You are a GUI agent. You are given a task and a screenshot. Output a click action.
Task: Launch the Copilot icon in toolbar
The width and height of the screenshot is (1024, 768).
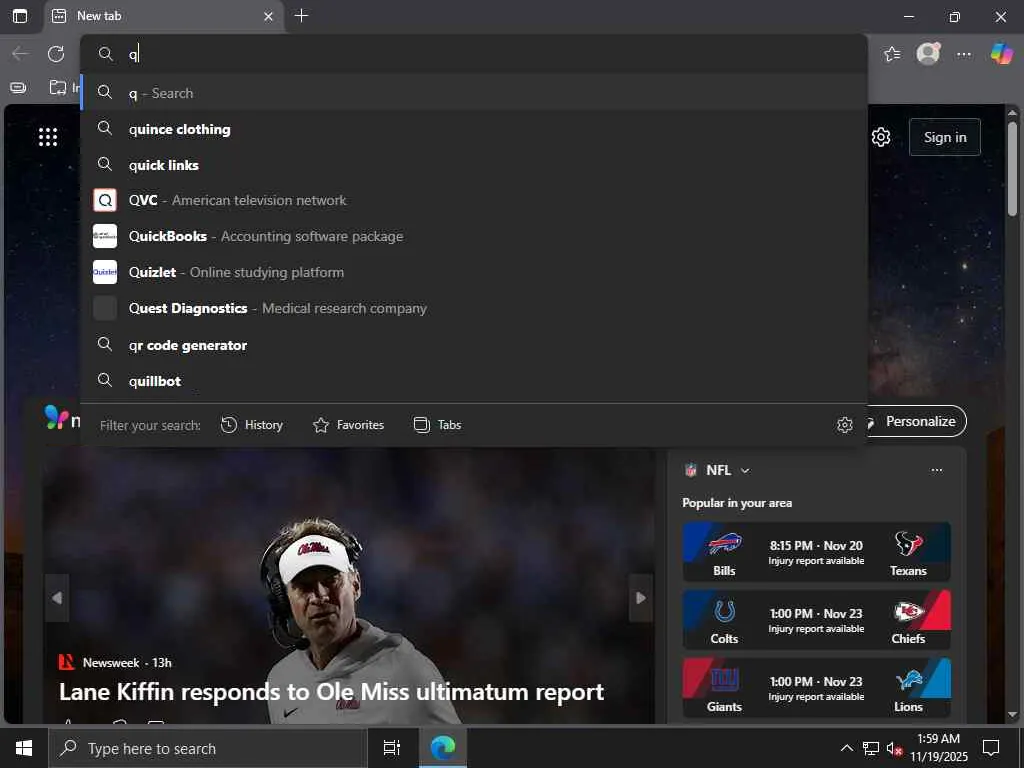tap(1001, 53)
